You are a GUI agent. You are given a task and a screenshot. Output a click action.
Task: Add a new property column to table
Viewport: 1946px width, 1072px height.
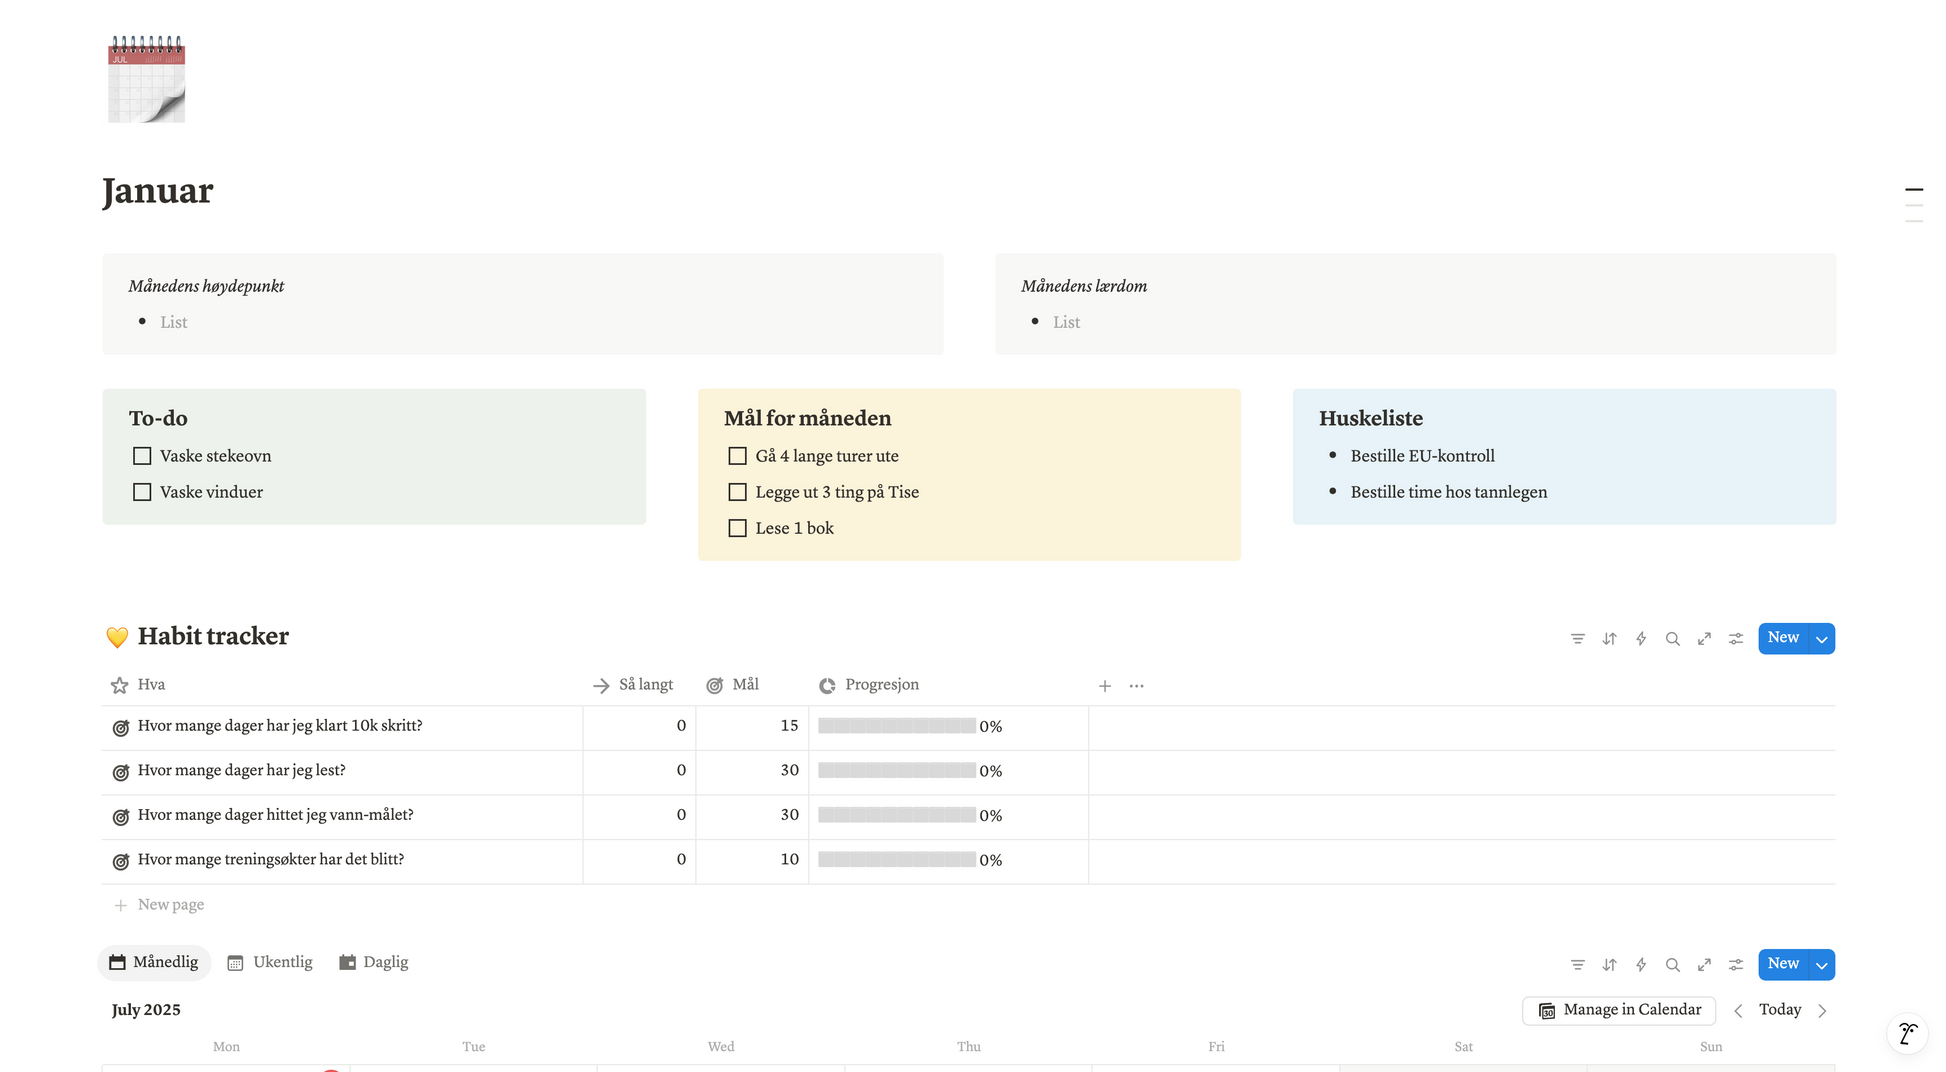1104,686
